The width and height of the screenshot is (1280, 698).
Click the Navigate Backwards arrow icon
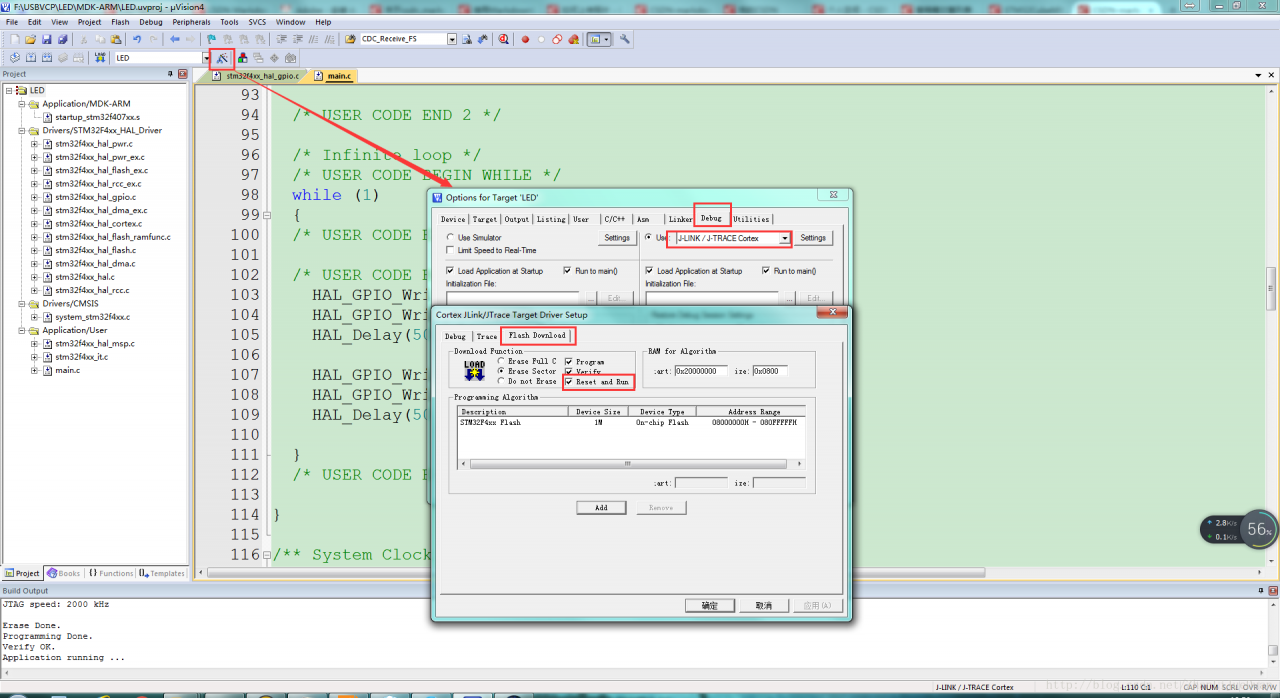coord(175,39)
